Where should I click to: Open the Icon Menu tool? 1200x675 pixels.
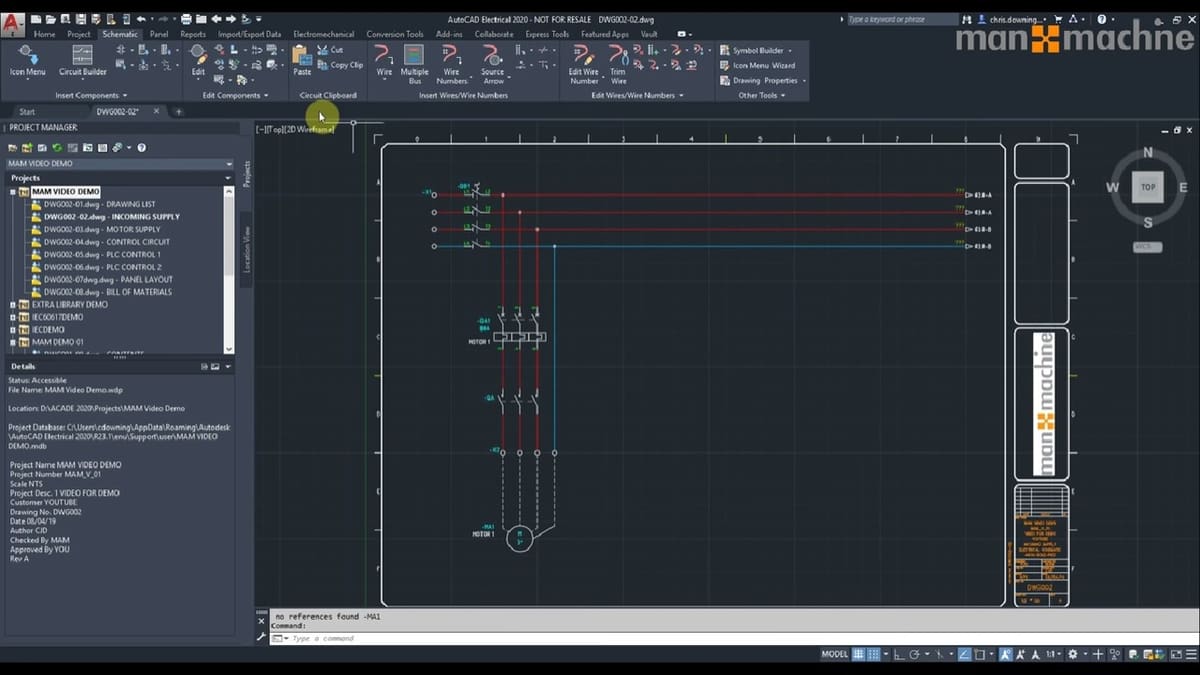[x=27, y=60]
